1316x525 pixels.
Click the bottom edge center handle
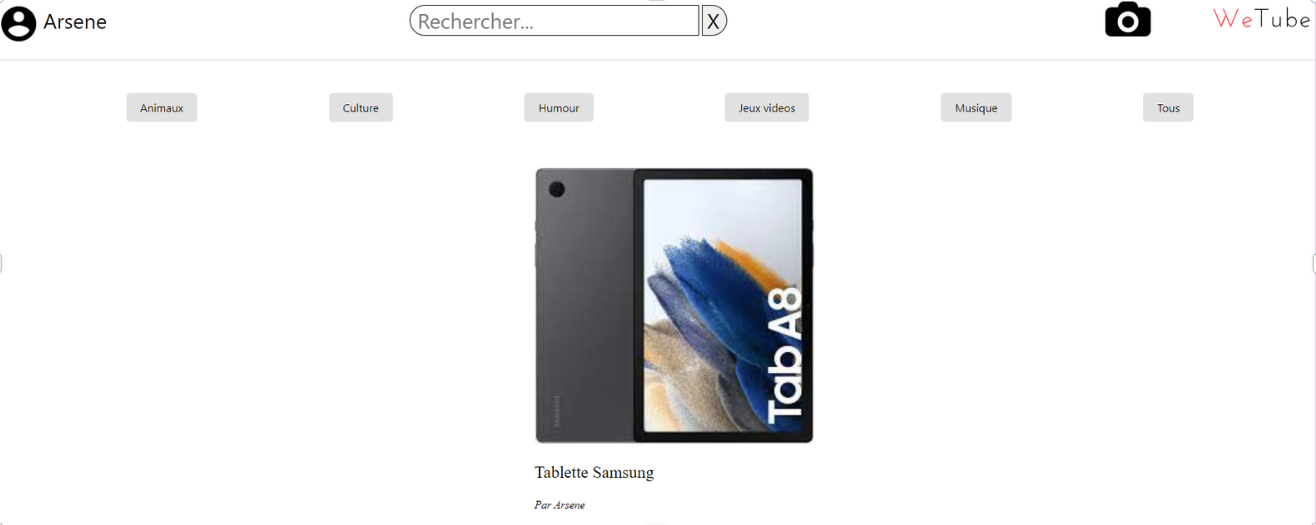pyautogui.click(x=657, y=523)
